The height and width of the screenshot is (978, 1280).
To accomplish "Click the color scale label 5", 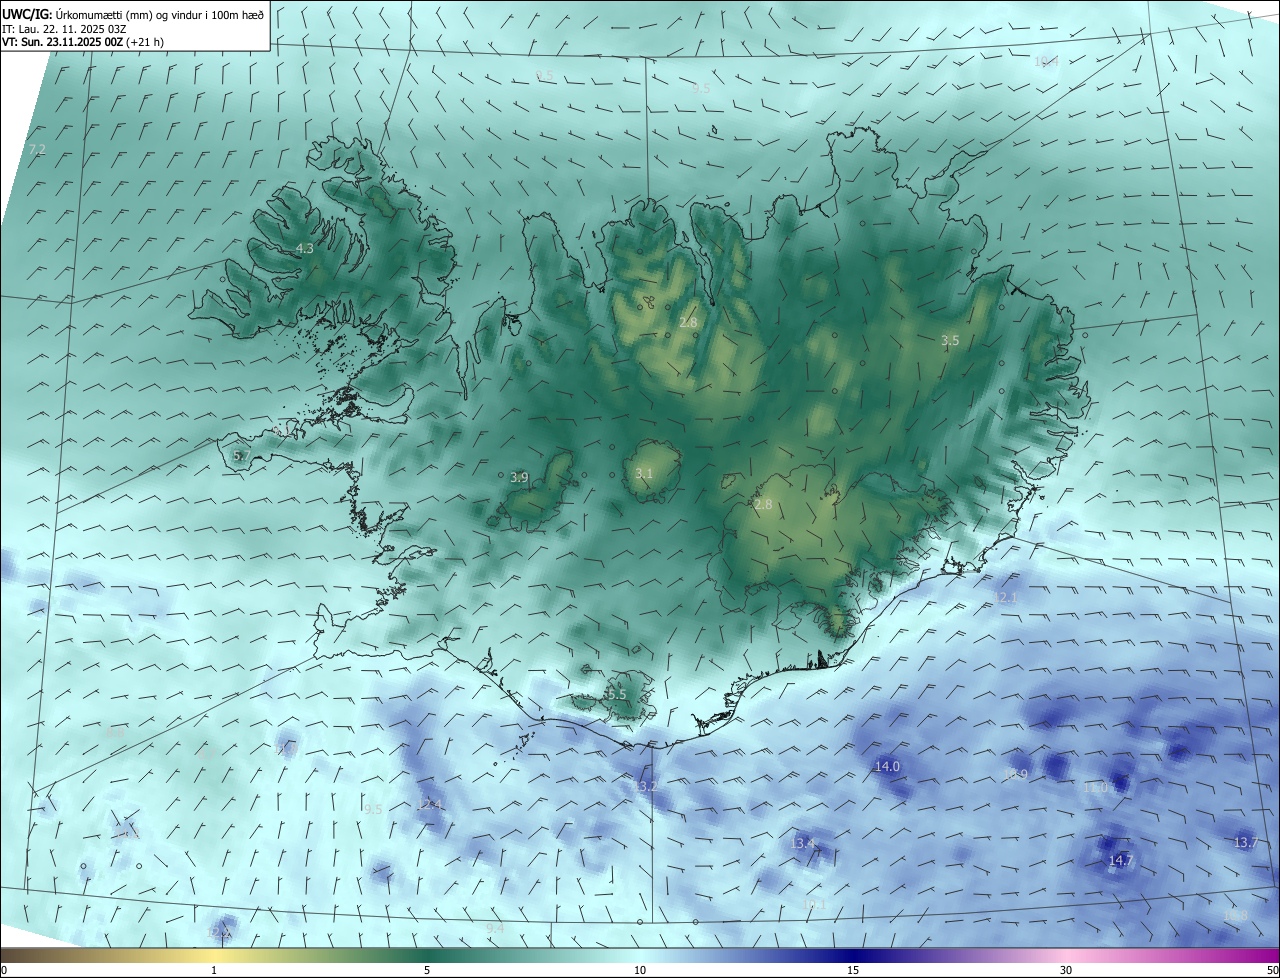I will pos(427,970).
